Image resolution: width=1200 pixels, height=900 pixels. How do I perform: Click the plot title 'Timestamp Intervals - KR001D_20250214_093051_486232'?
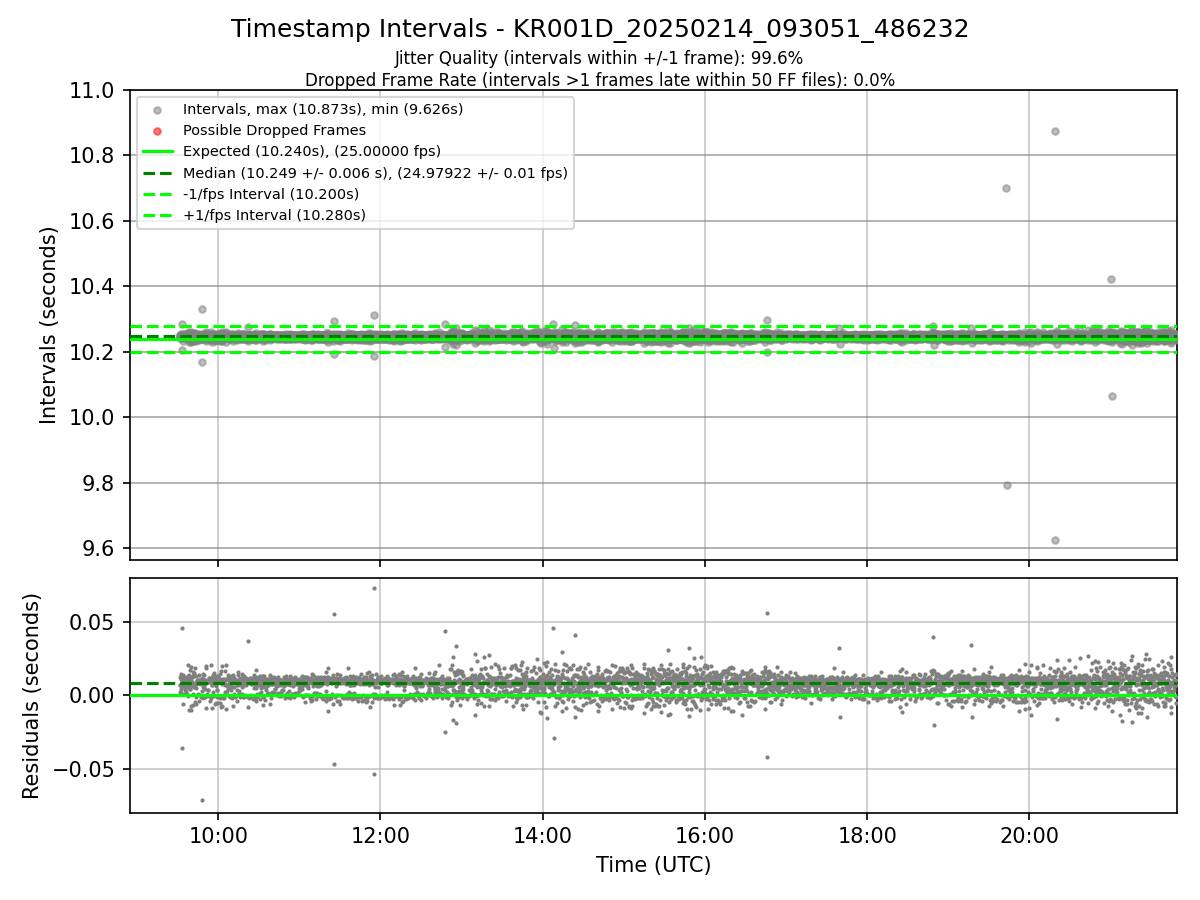pos(600,29)
